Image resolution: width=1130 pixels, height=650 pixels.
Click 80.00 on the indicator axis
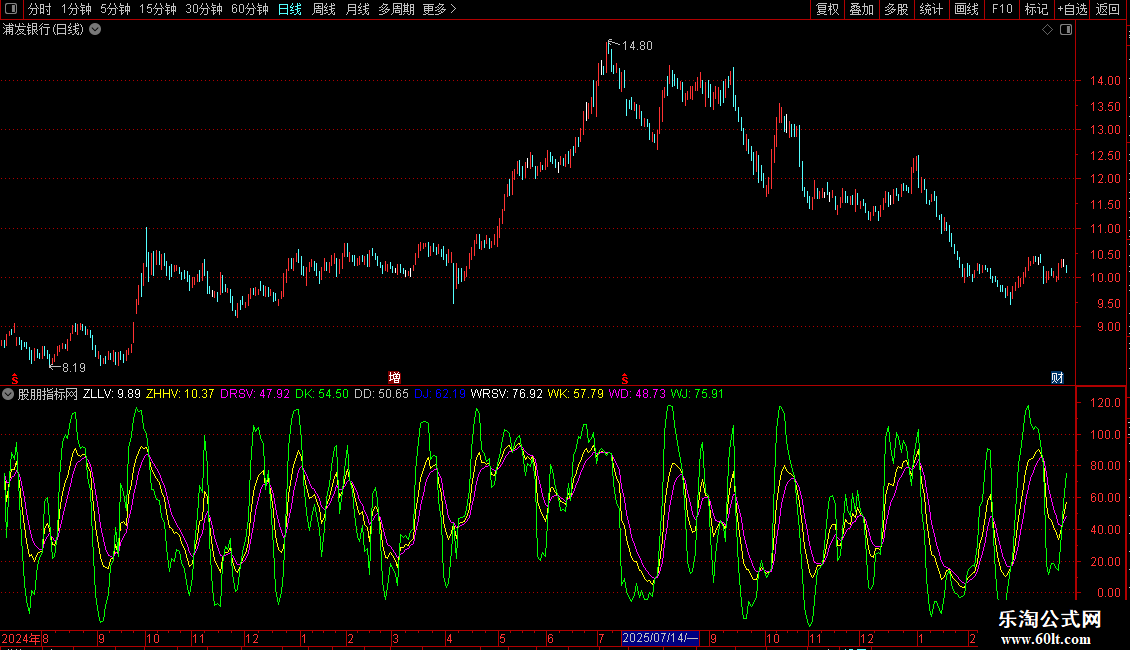click(1105, 466)
